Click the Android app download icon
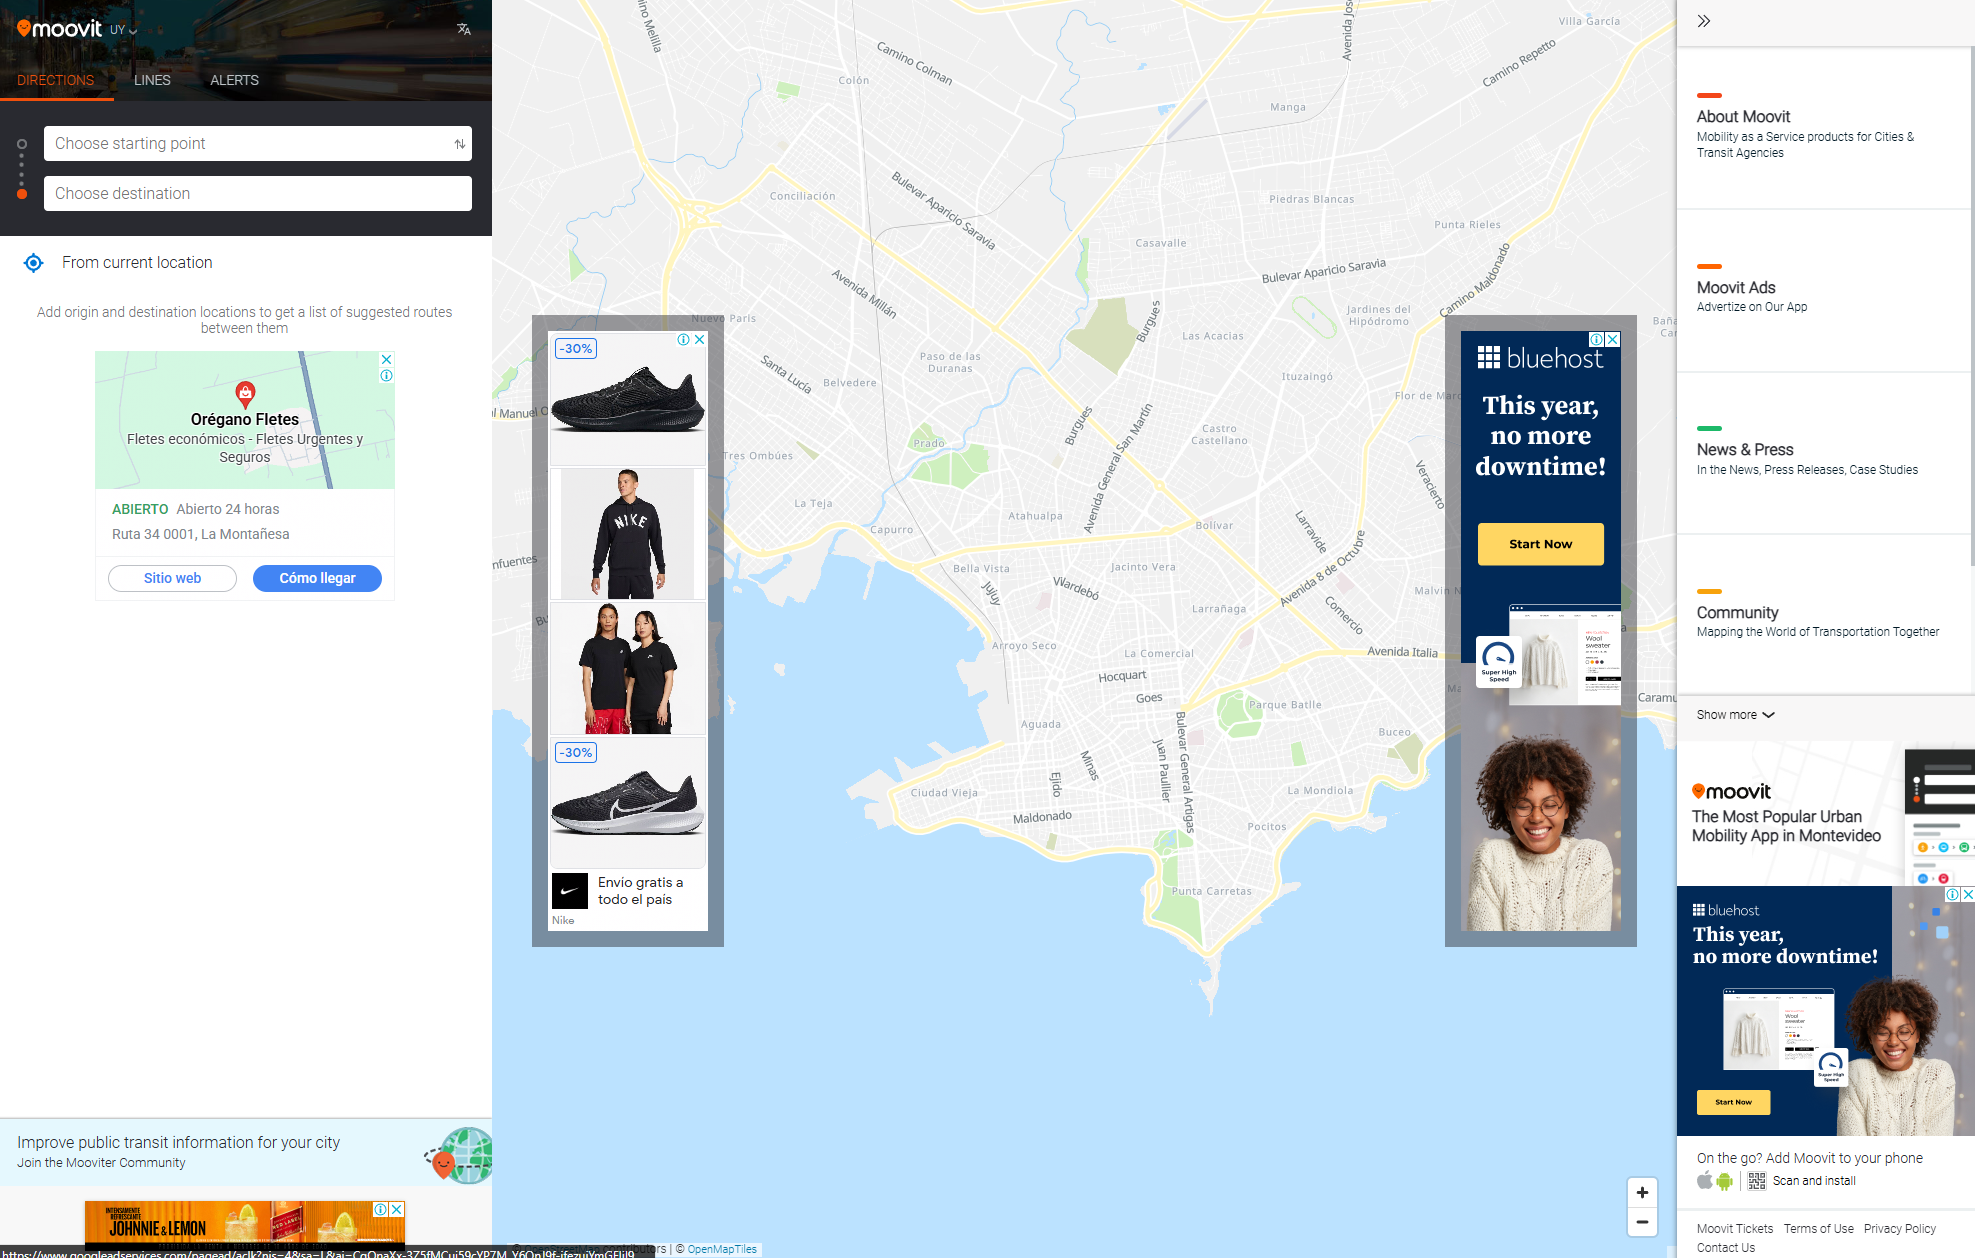 tap(1725, 1181)
